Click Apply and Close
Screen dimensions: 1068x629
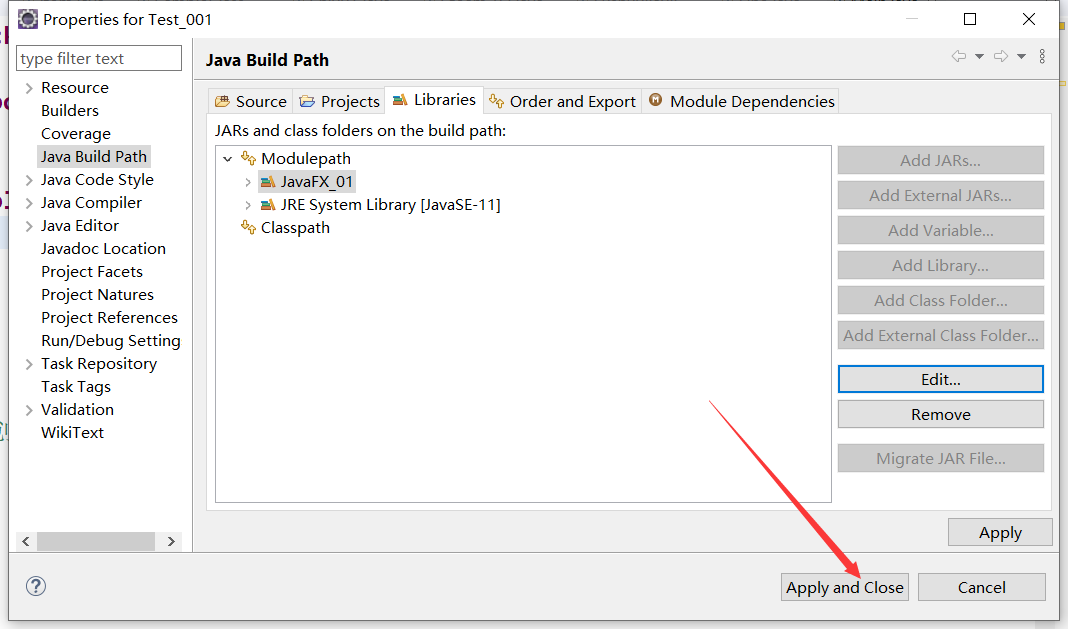tap(844, 587)
